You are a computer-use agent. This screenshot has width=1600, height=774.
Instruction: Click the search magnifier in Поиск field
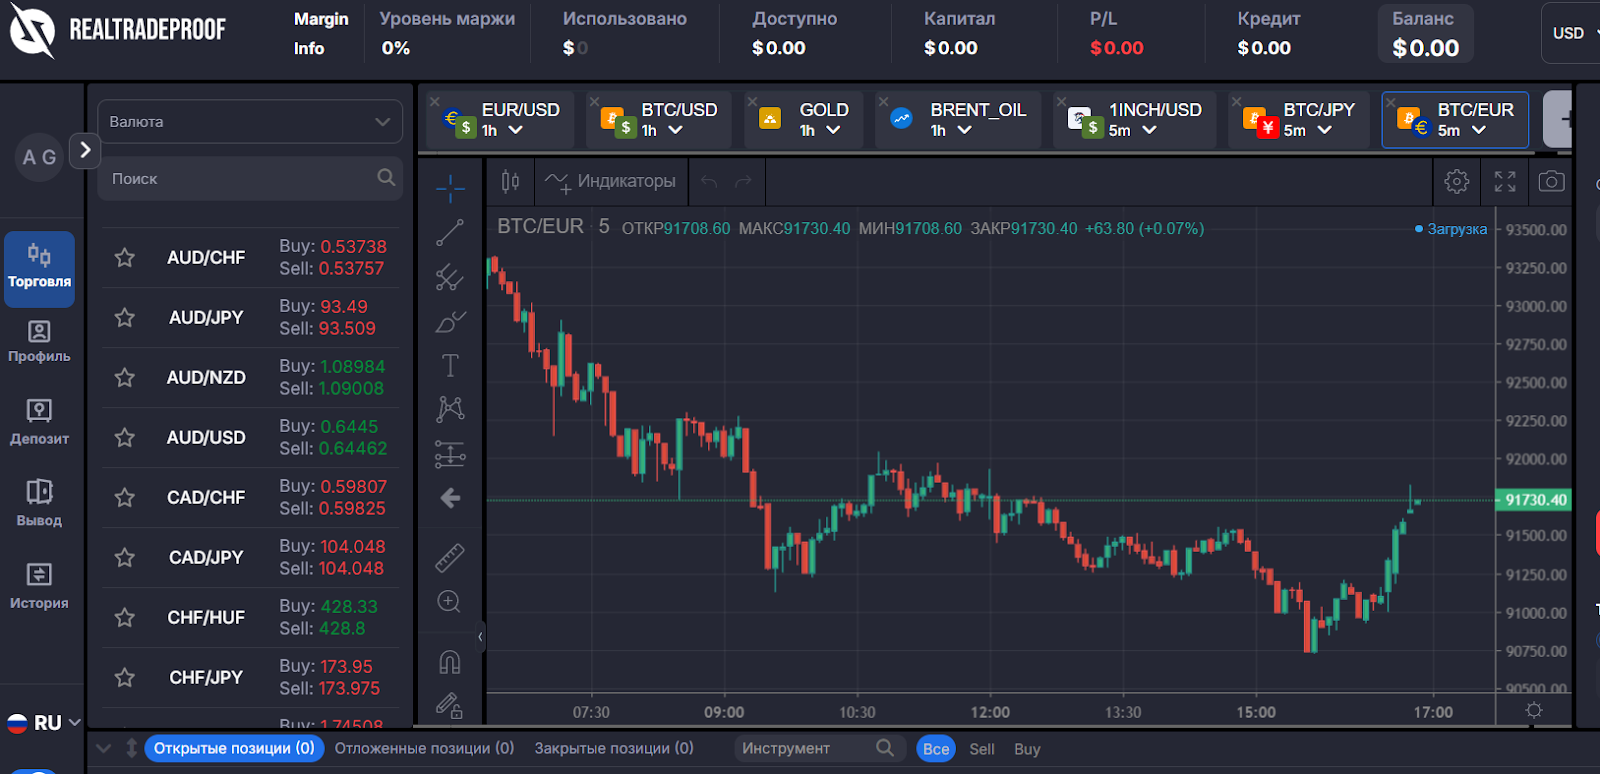tap(386, 178)
